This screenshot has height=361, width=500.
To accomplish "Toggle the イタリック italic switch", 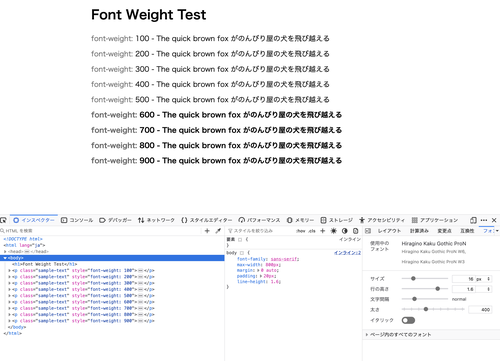I will pyautogui.click(x=408, y=320).
